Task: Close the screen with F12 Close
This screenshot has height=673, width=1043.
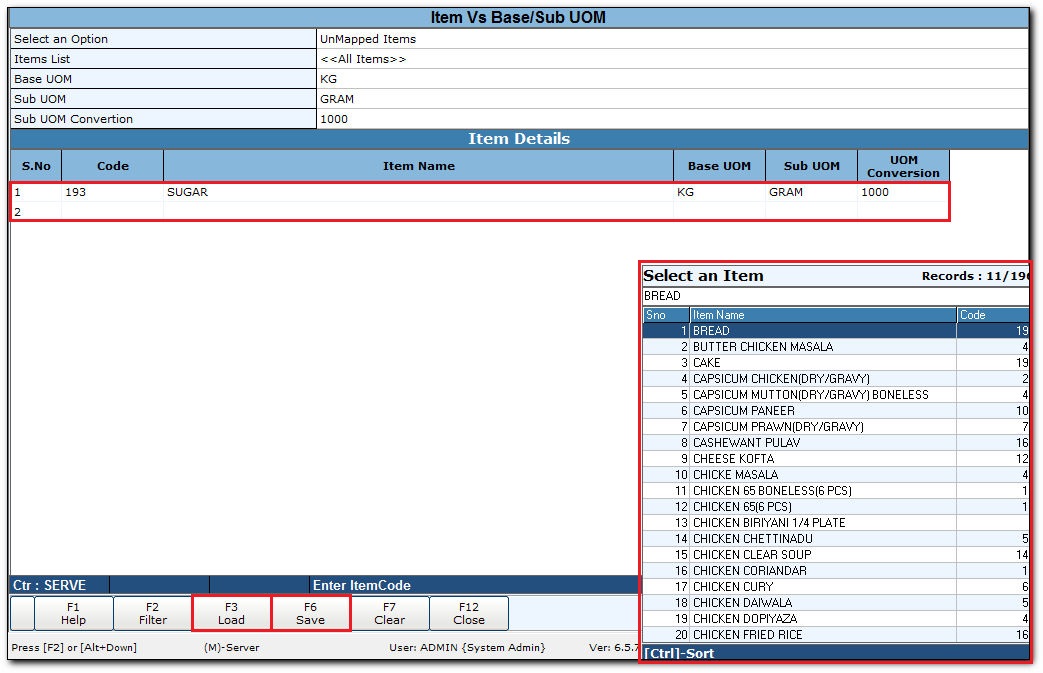Action: (468, 613)
